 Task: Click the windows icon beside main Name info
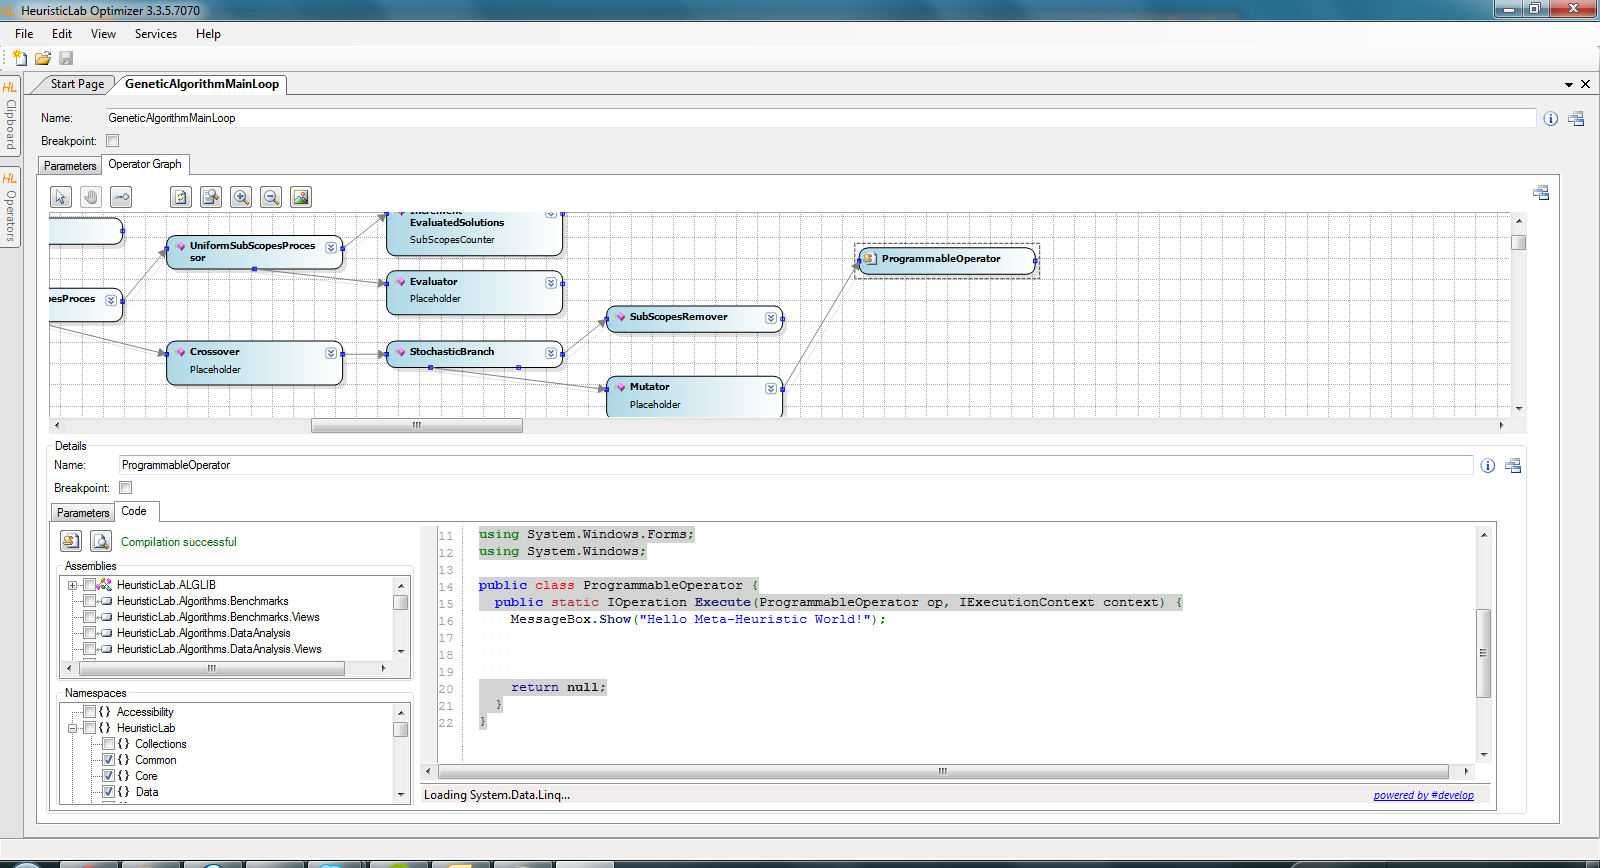coord(1576,118)
